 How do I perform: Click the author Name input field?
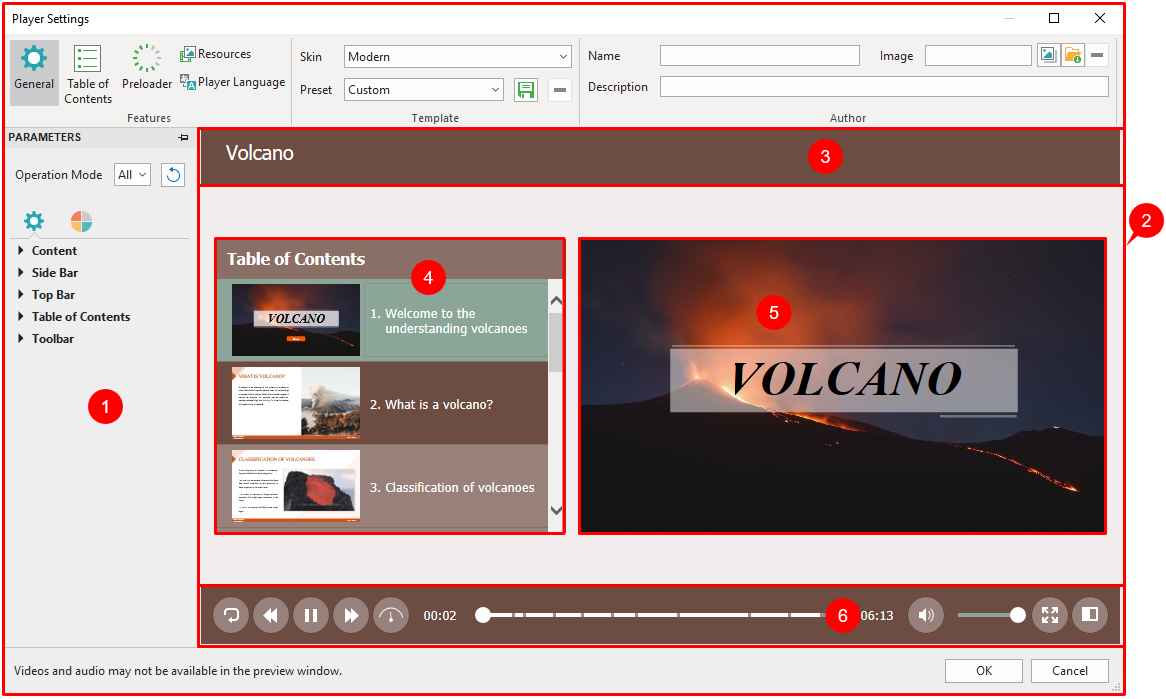pos(760,56)
